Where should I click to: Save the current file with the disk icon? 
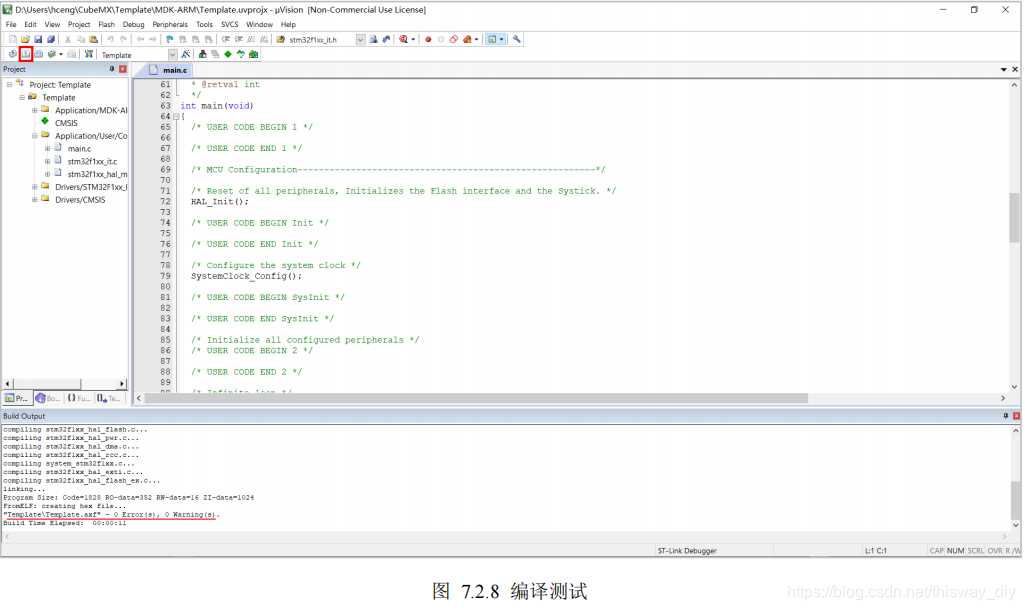click(x=38, y=39)
